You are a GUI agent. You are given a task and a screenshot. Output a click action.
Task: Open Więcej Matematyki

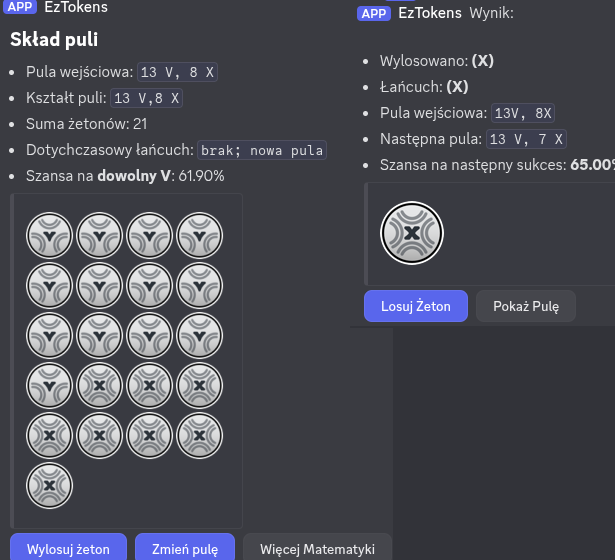317,548
